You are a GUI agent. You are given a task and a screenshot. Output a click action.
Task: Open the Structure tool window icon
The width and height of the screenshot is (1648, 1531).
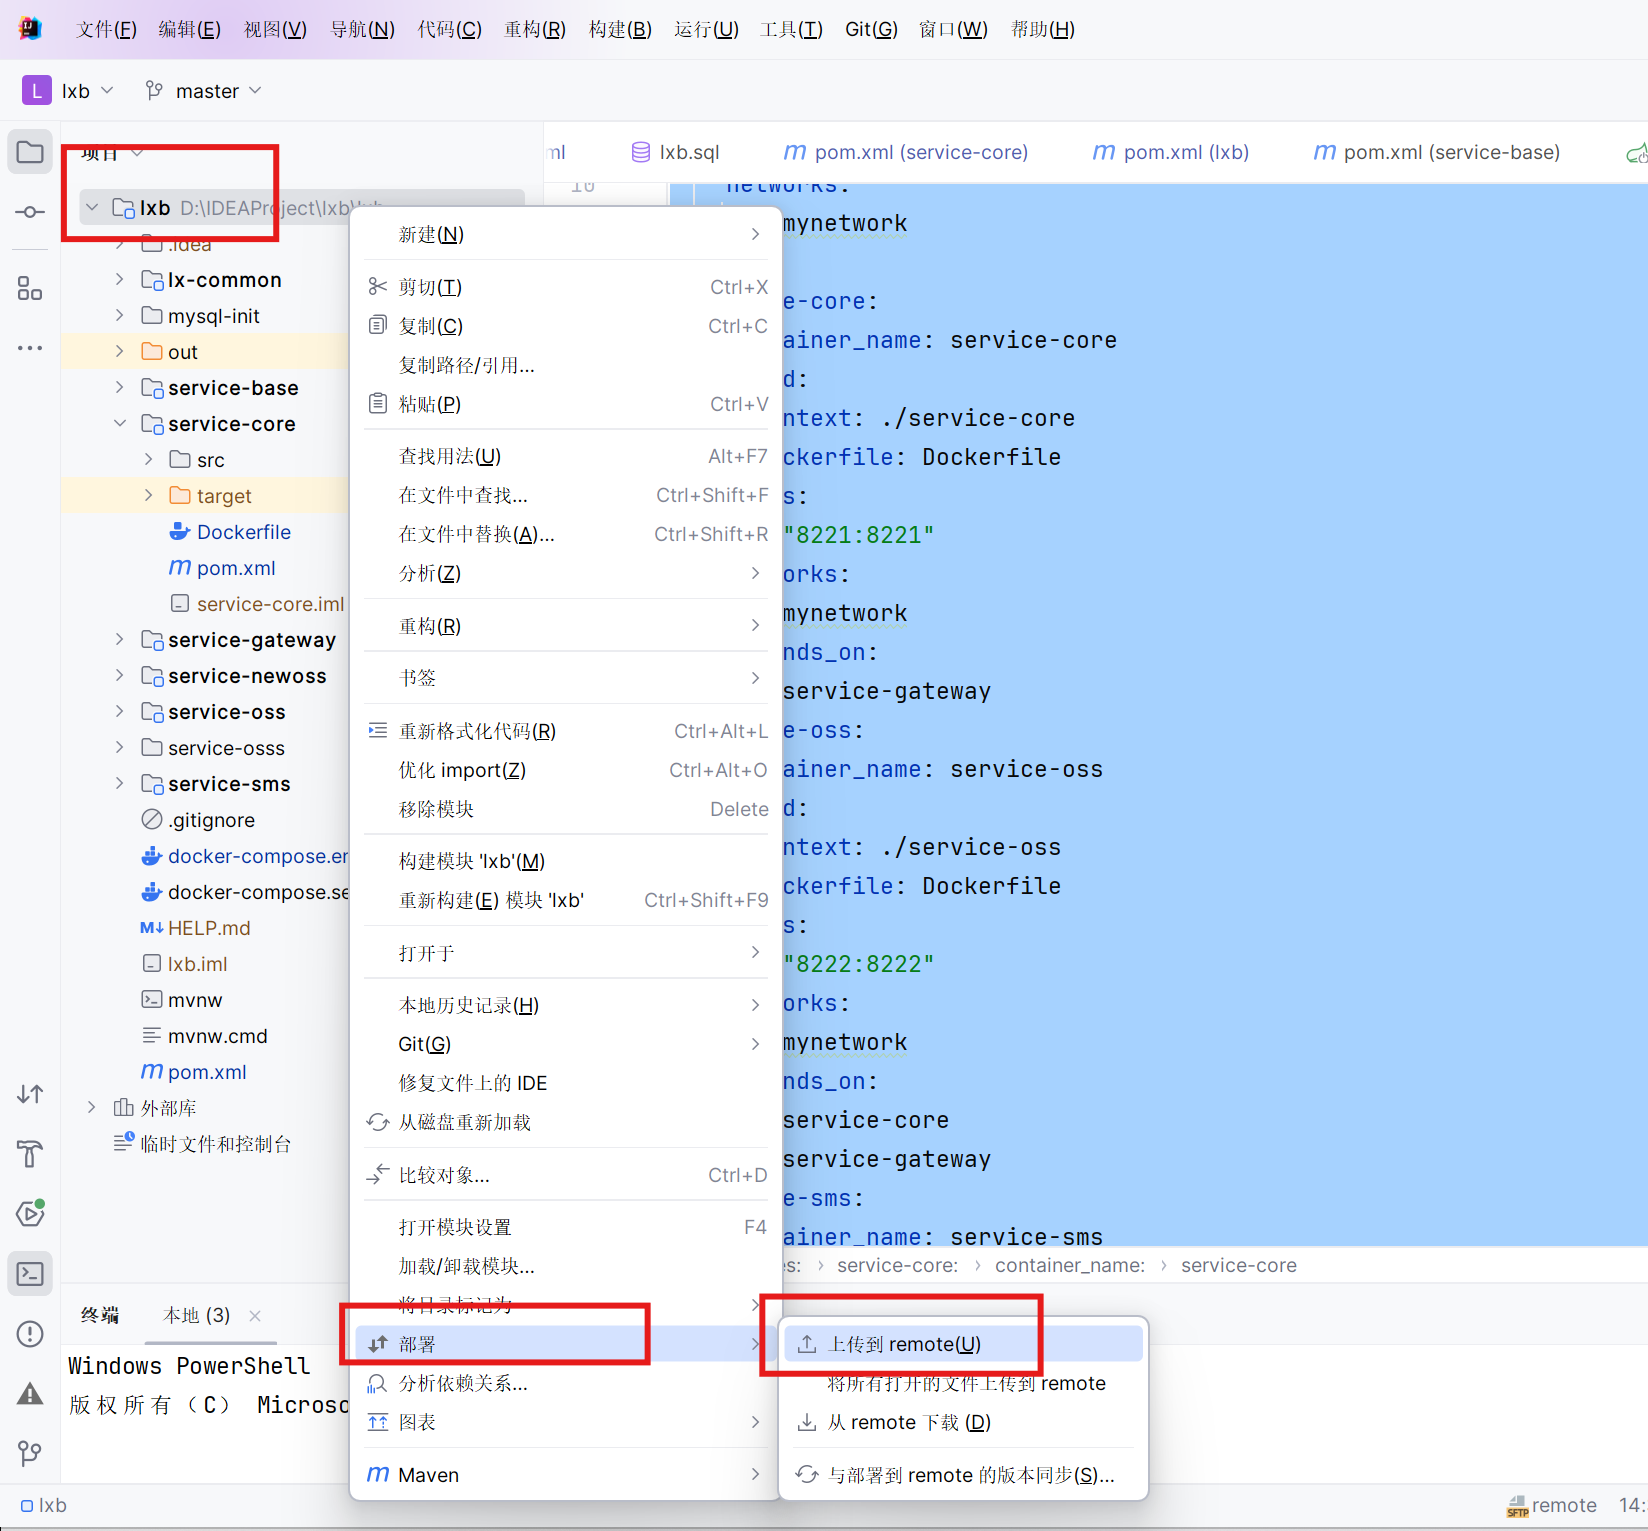[30, 289]
